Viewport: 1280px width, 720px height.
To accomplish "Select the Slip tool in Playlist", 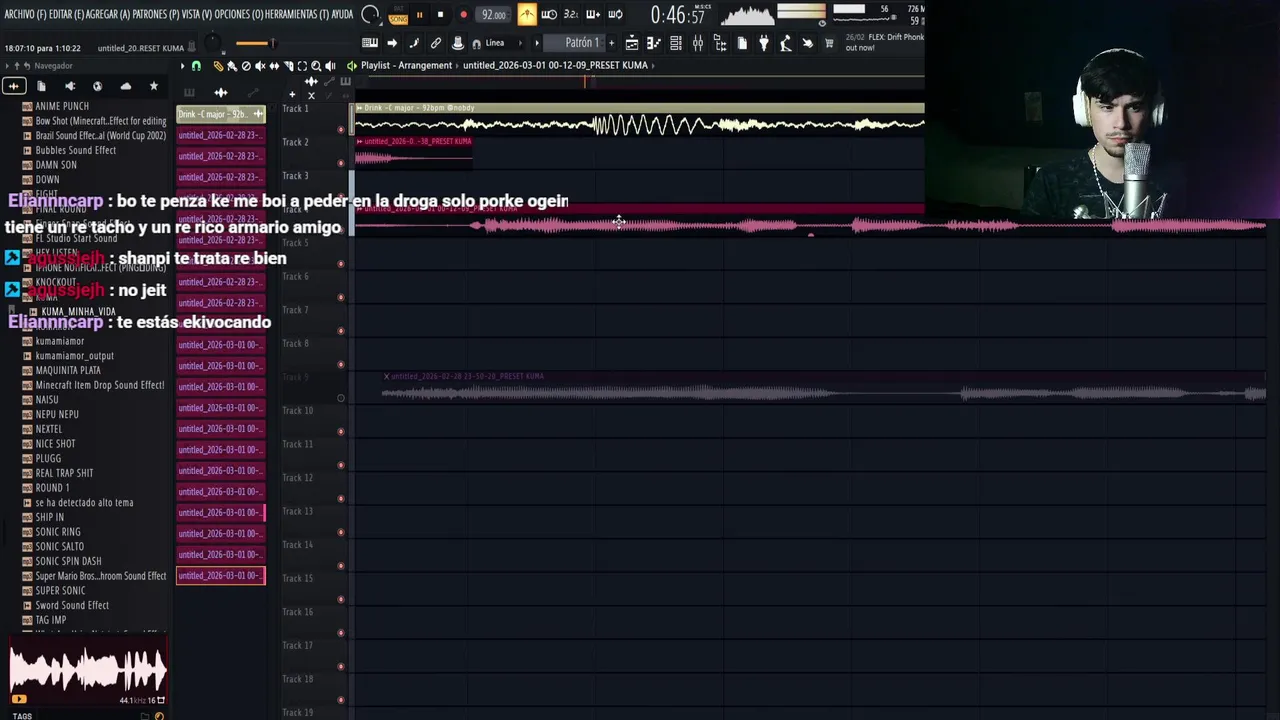I will click(x=274, y=66).
